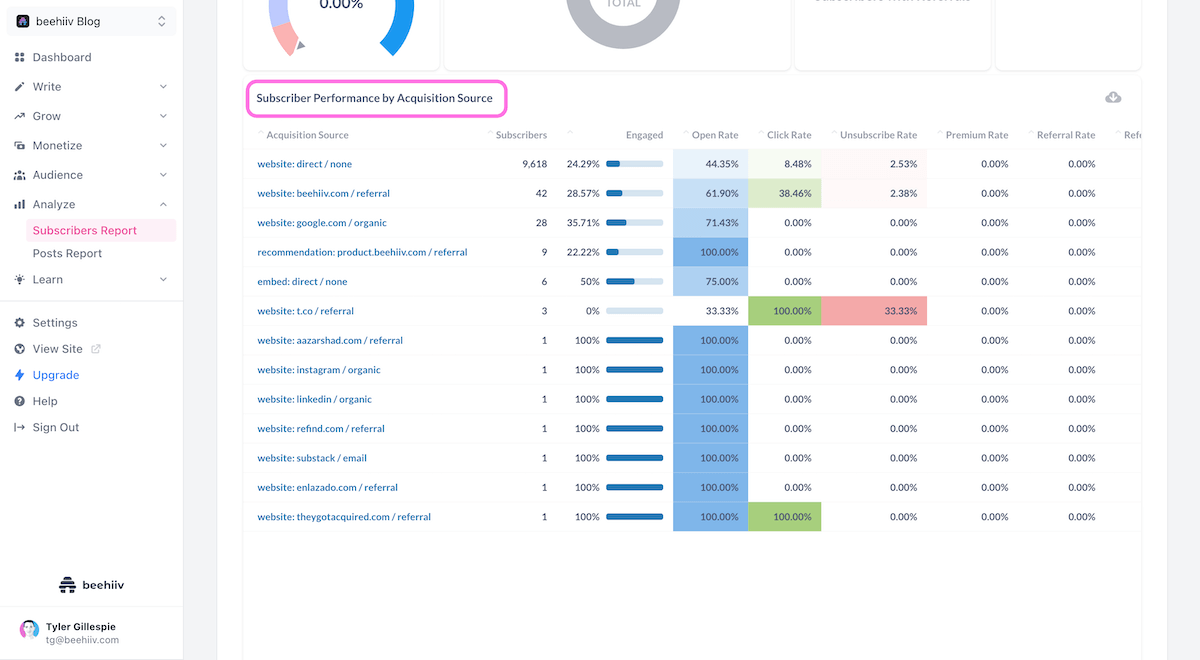Image resolution: width=1200 pixels, height=660 pixels.
Task: Expand the Monetize menu chevron
Action: coord(163,145)
